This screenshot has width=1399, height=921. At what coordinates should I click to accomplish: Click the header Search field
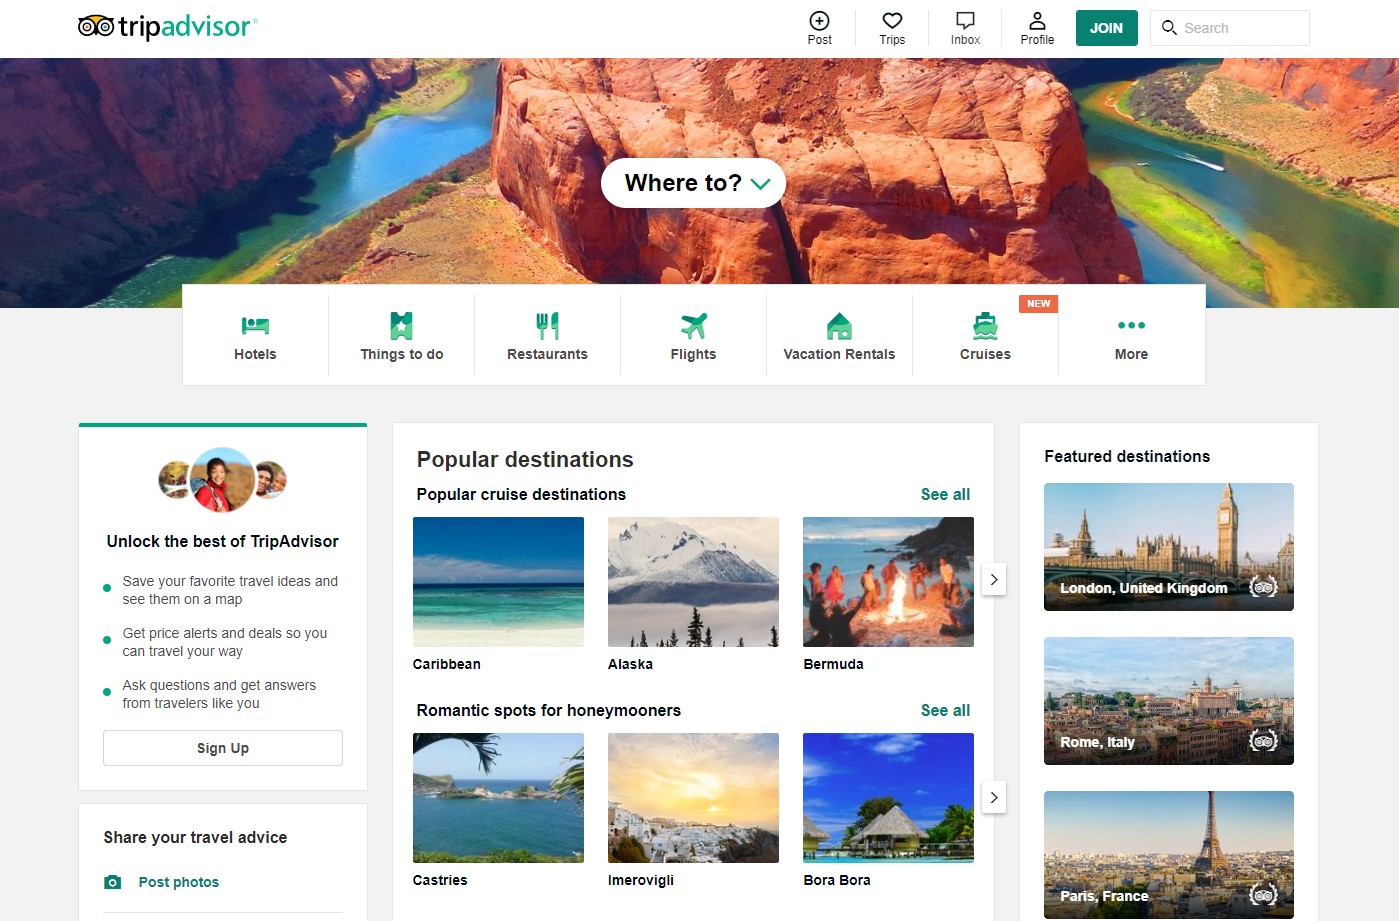[x=1229, y=28]
